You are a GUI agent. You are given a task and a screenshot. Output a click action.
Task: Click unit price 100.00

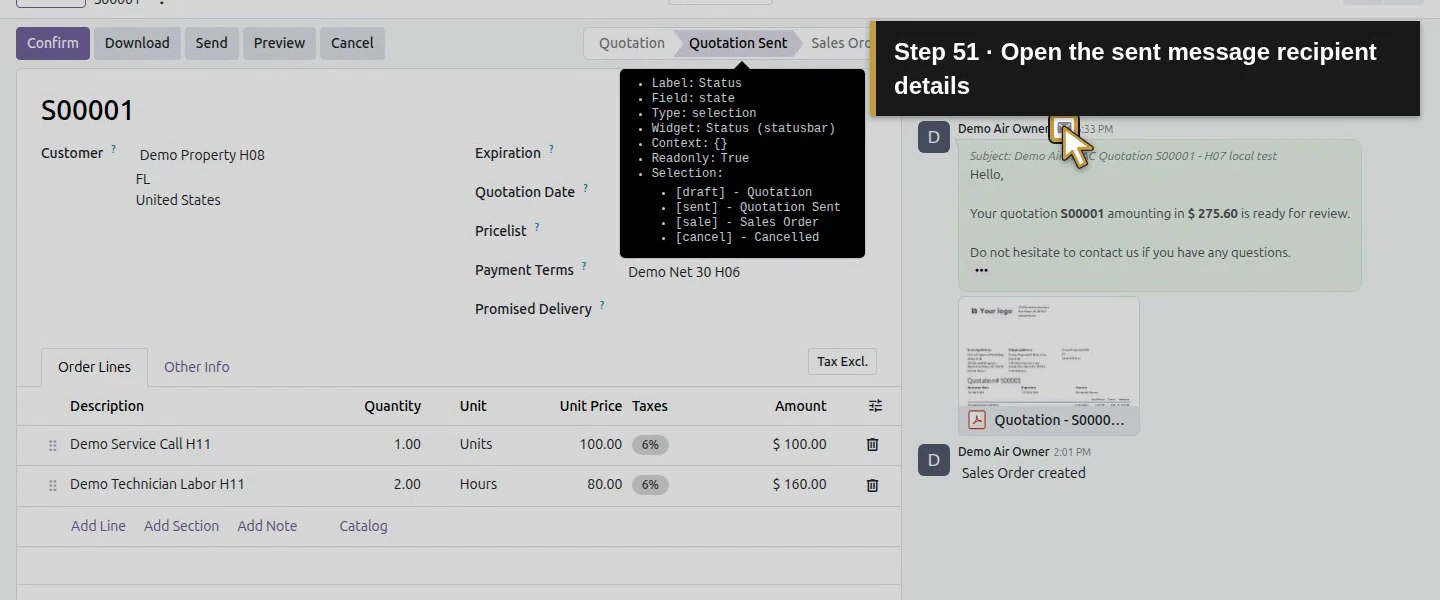click(x=600, y=444)
